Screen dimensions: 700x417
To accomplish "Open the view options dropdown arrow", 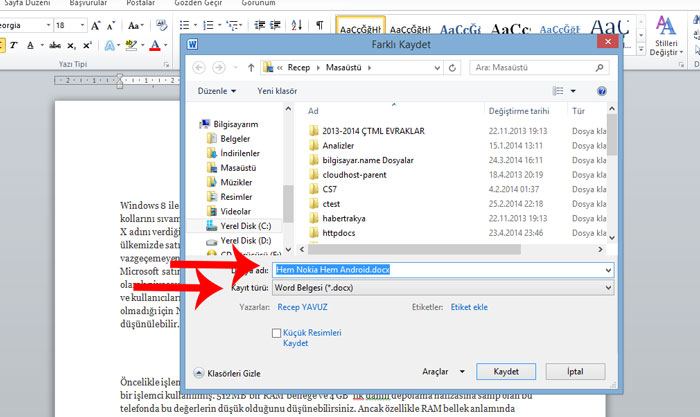I will tap(573, 91).
